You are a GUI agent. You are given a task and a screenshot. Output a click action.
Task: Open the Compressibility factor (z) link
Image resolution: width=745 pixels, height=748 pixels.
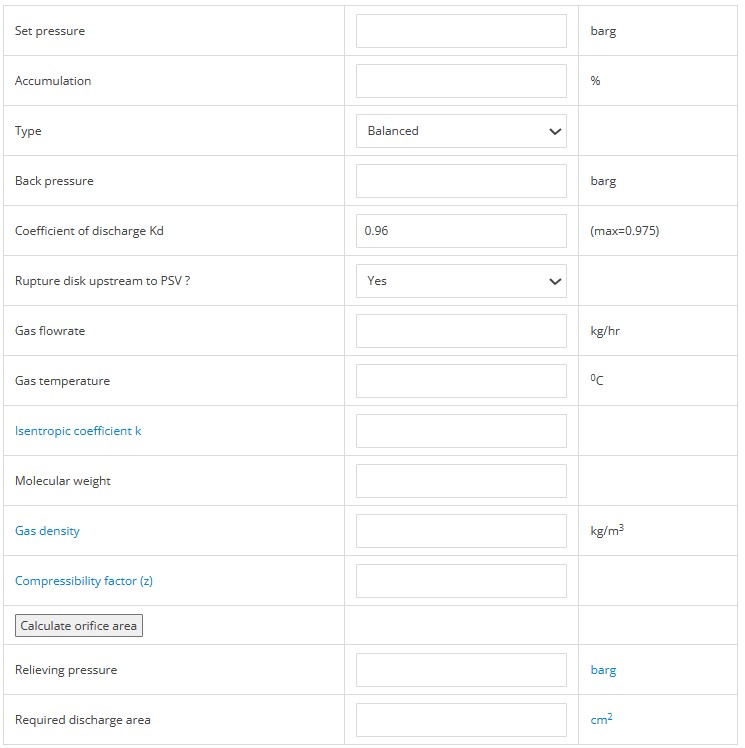[84, 581]
